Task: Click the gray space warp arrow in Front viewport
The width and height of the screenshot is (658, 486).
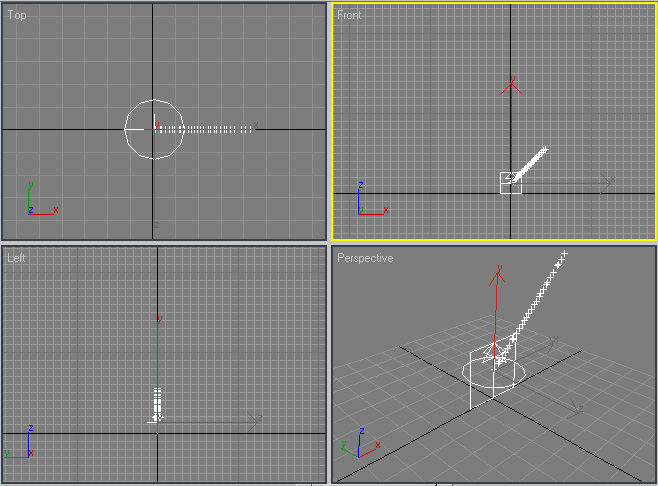Action: point(607,180)
